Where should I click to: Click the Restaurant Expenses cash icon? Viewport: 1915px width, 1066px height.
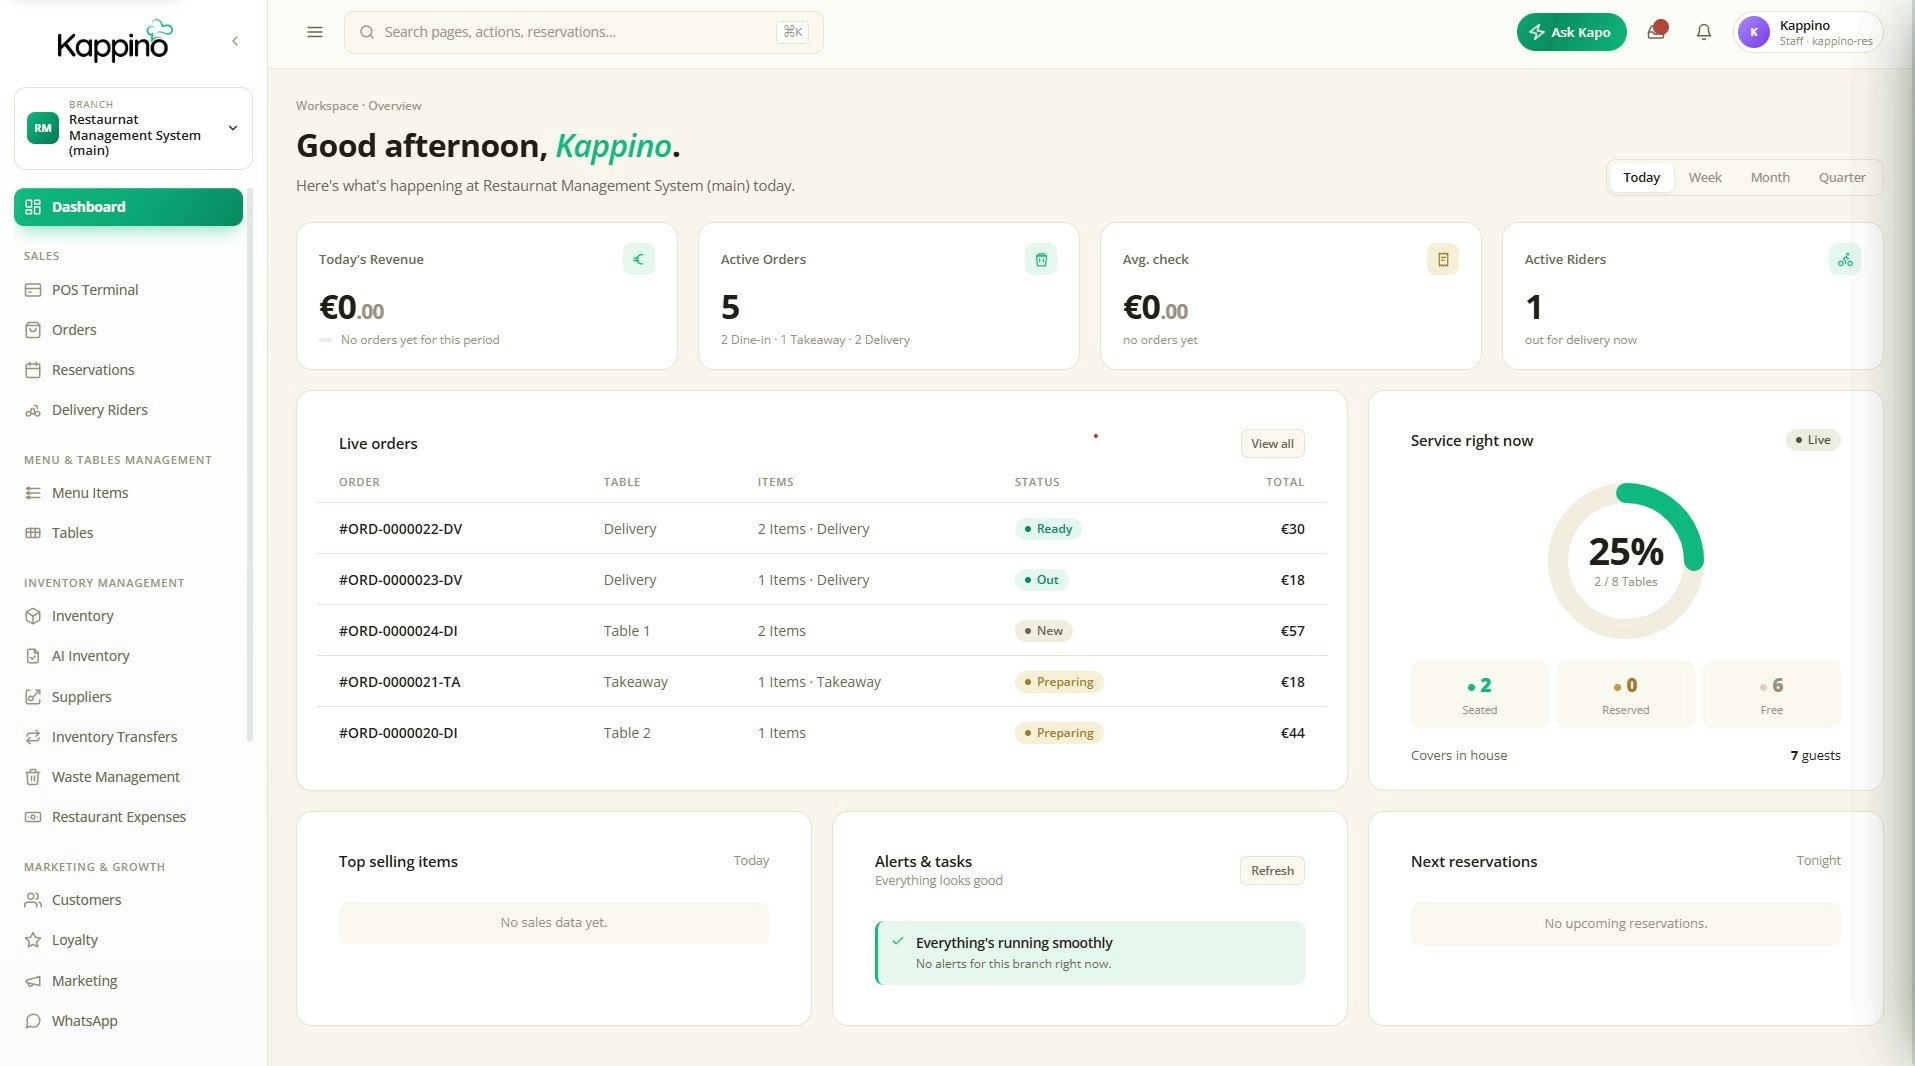[33, 817]
